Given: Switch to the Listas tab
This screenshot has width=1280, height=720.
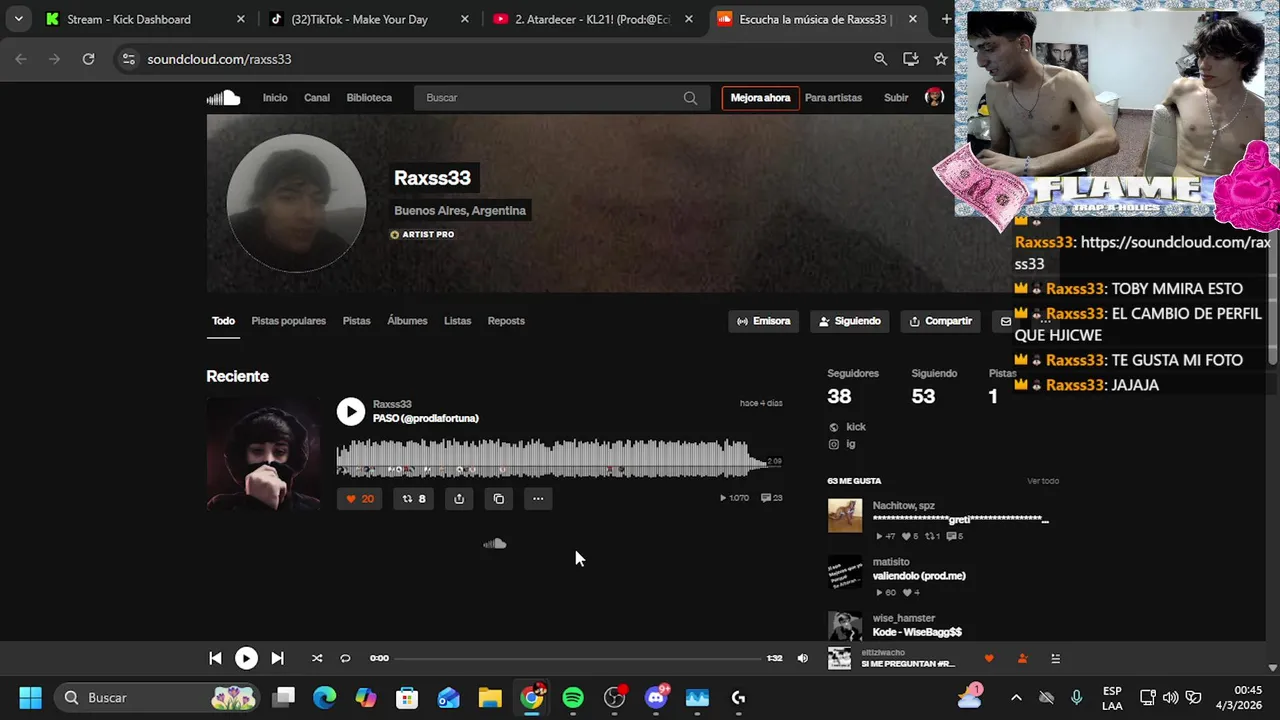Looking at the screenshot, I should pyautogui.click(x=457, y=321).
